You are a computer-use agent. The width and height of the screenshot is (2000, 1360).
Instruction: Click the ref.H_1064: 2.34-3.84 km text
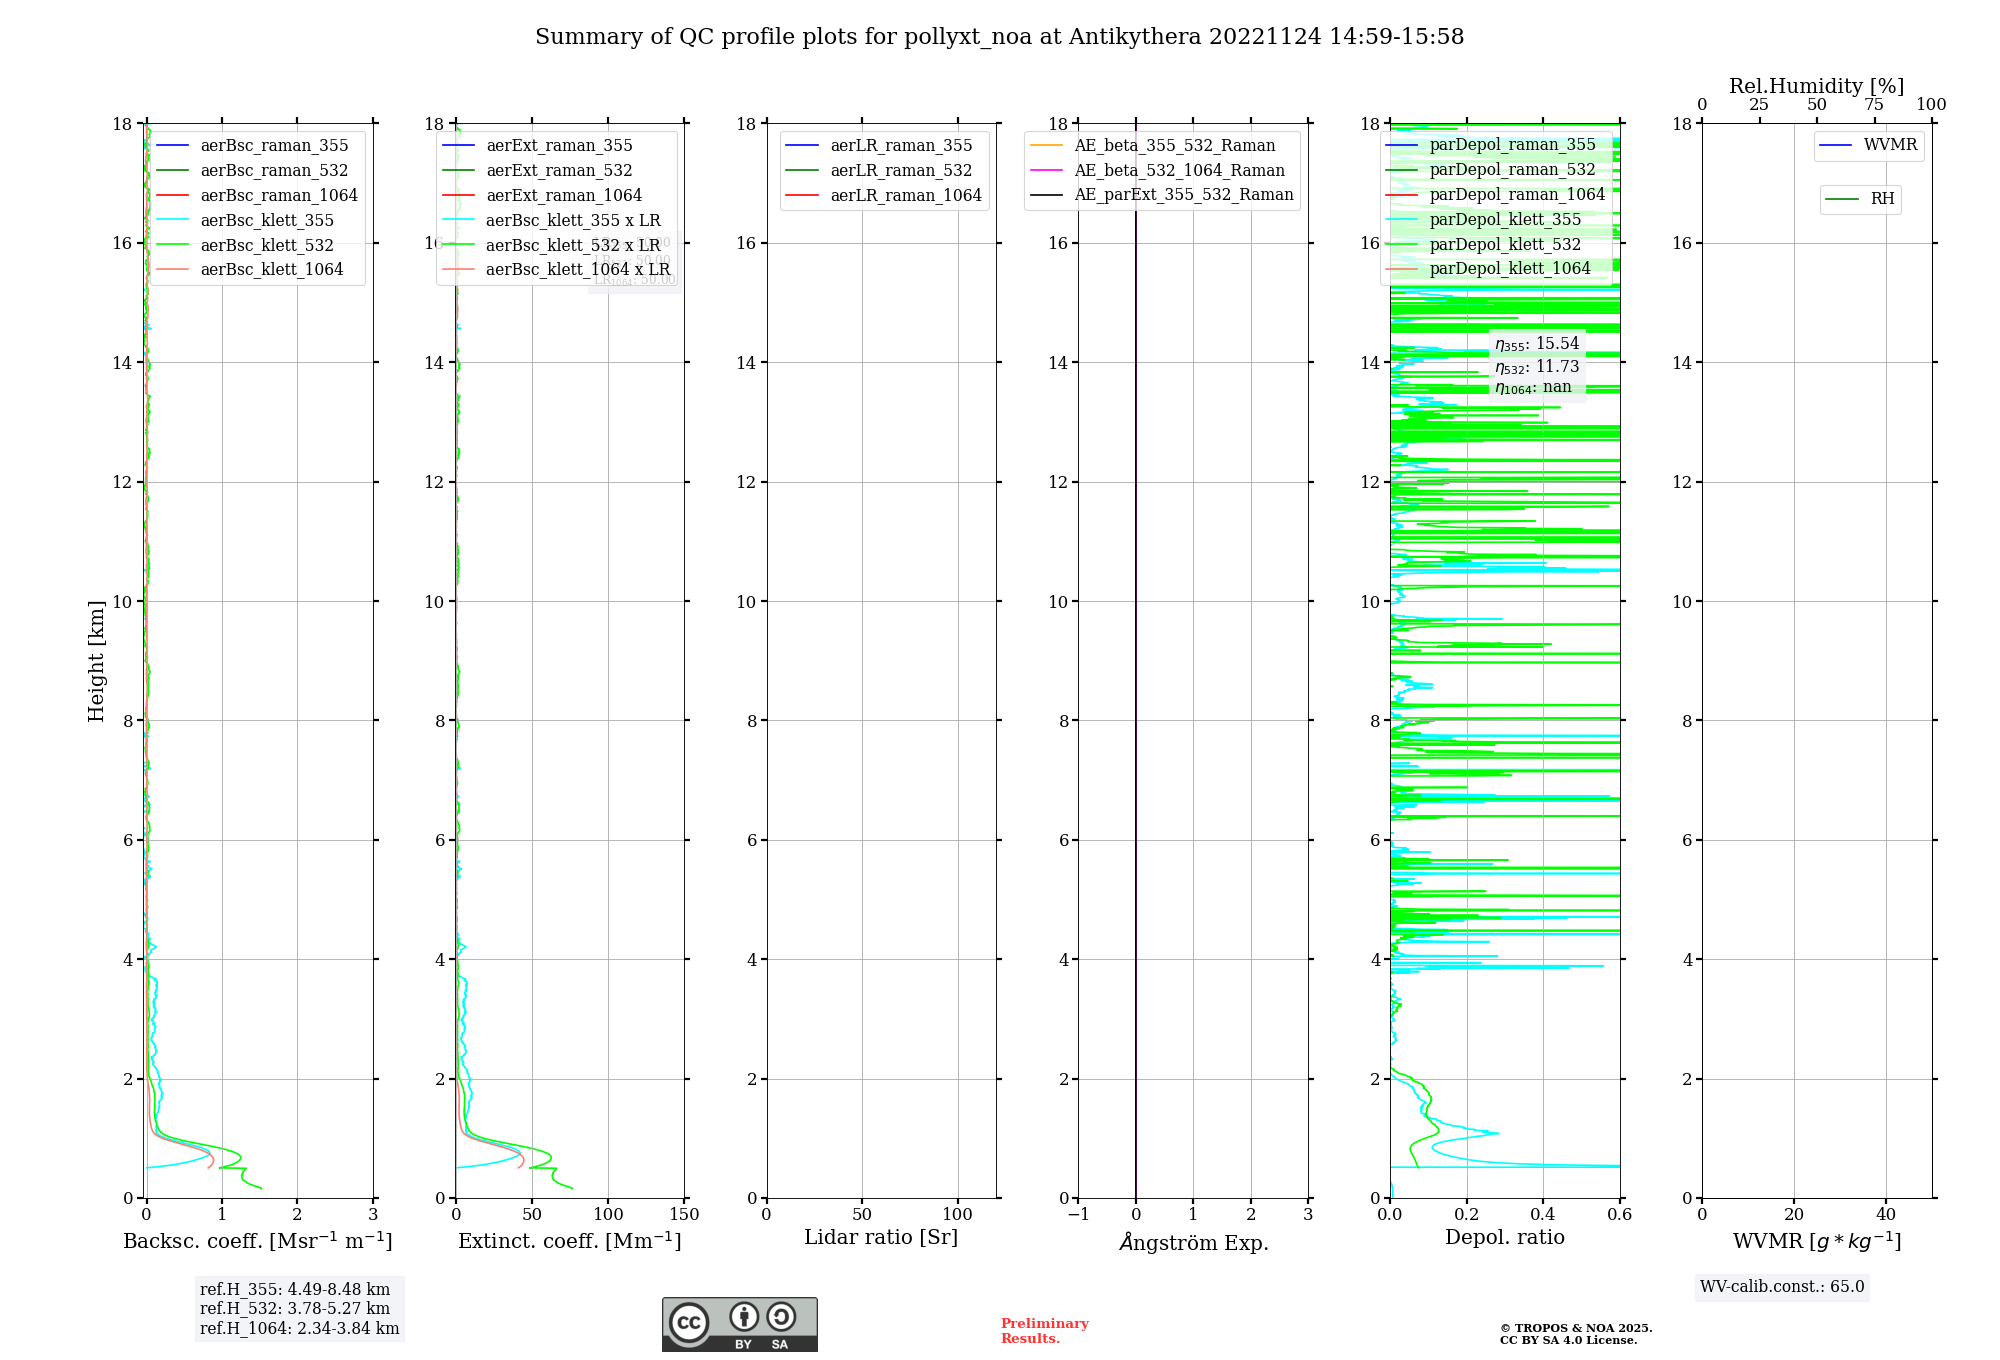click(x=299, y=1329)
